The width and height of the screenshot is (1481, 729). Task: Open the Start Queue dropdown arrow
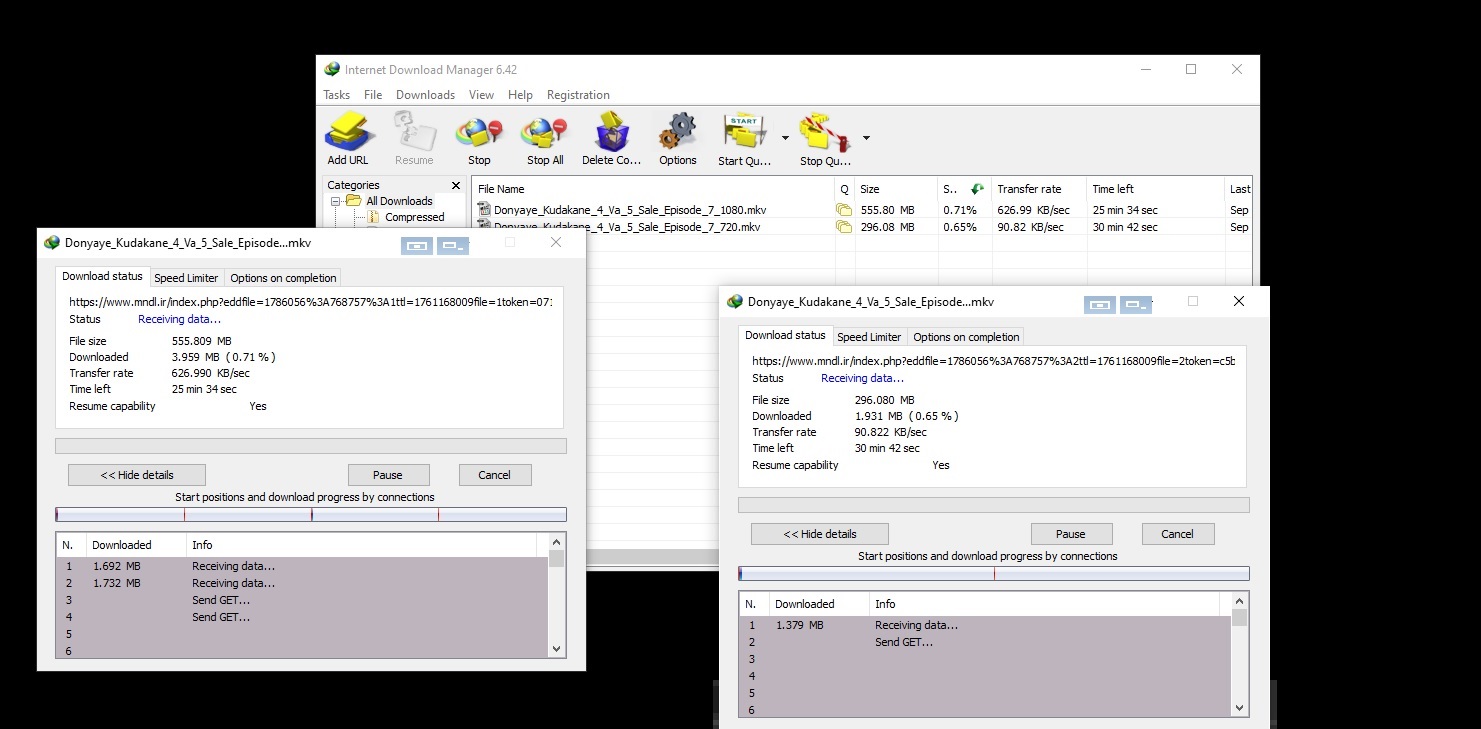[x=785, y=138]
